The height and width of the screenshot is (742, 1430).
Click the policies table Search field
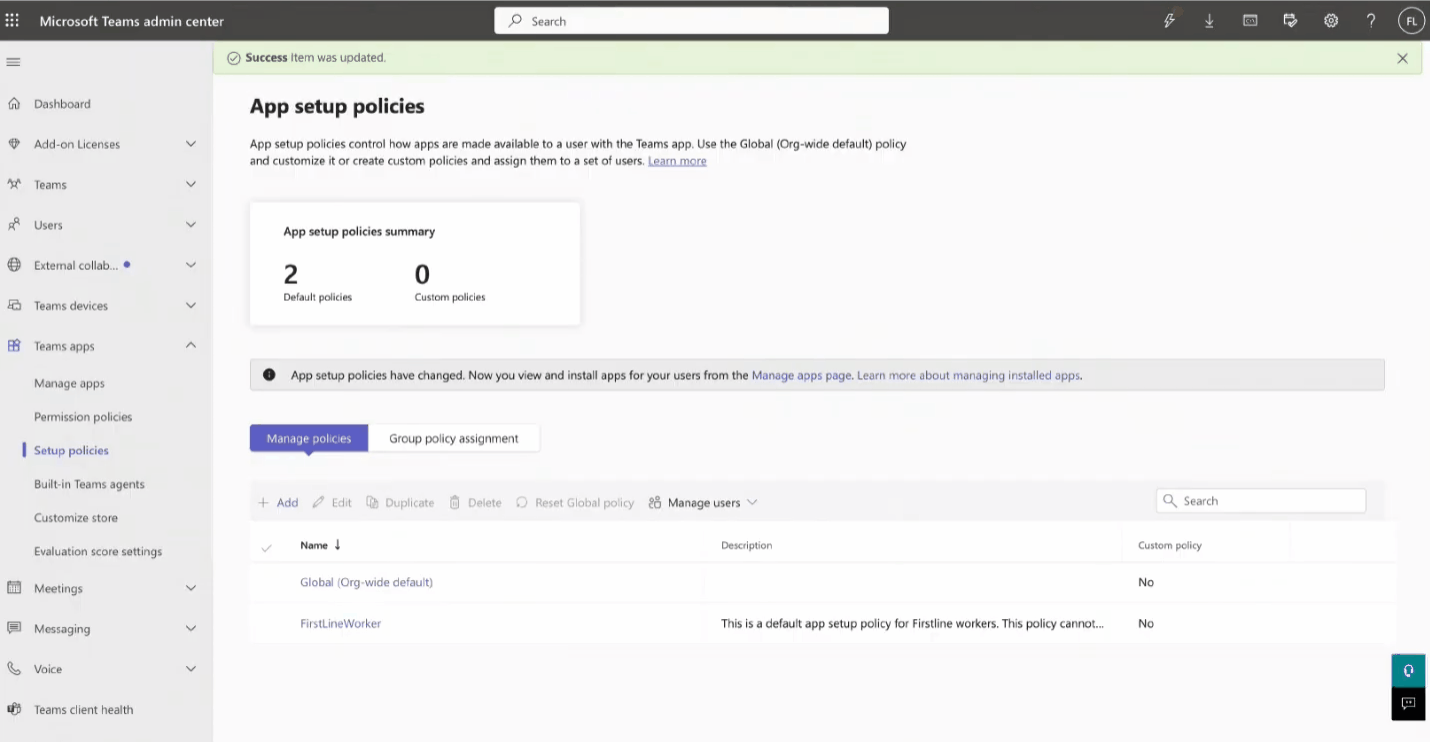pos(1261,501)
